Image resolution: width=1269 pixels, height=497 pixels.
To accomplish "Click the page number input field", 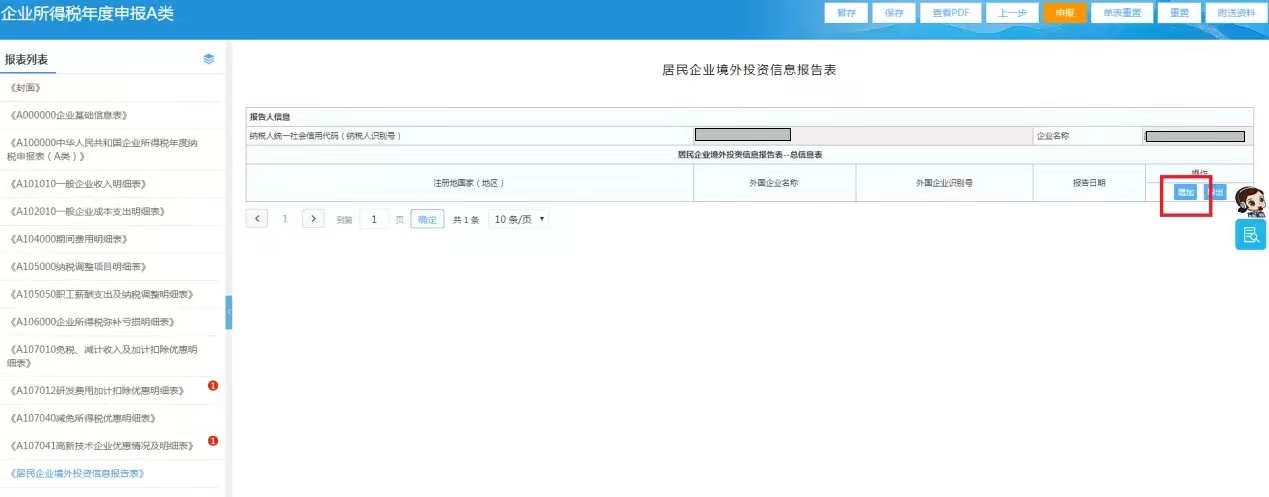I will coord(374,219).
